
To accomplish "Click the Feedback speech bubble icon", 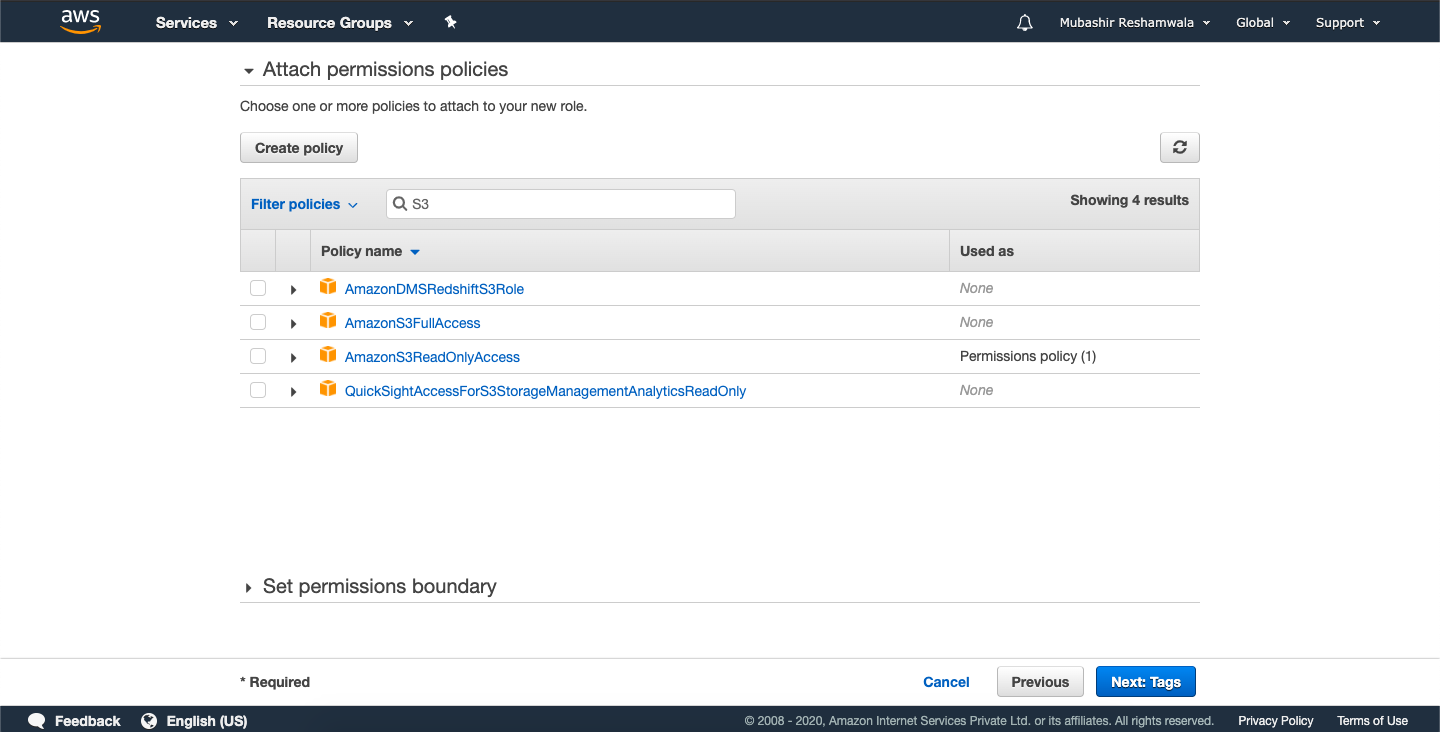I will [37, 721].
